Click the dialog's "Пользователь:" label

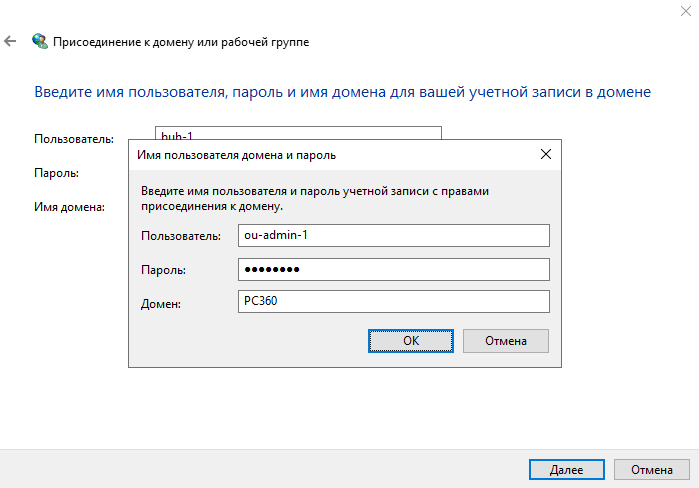tap(180, 236)
